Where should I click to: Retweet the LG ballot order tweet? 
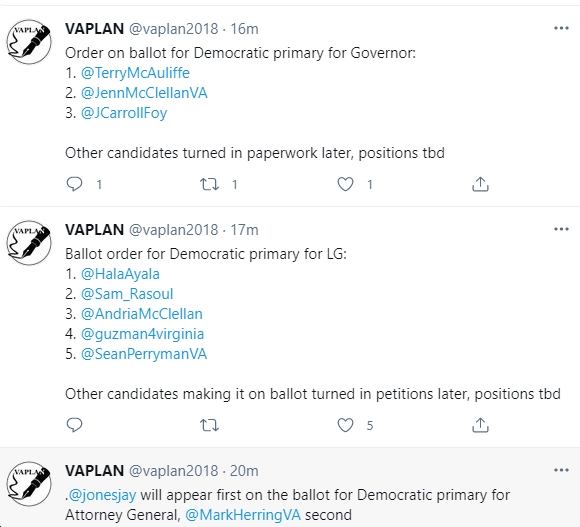coord(209,425)
